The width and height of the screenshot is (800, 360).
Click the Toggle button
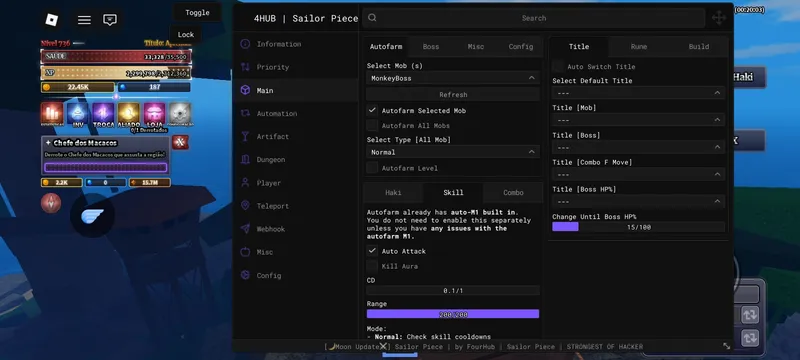[x=197, y=13]
